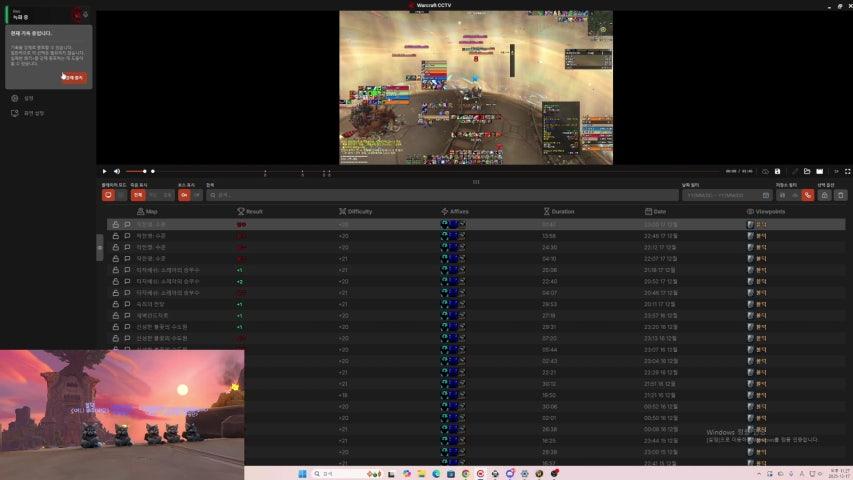Open the folder icon in player toolbar
The width and height of the screenshot is (853, 480).
(x=807, y=171)
